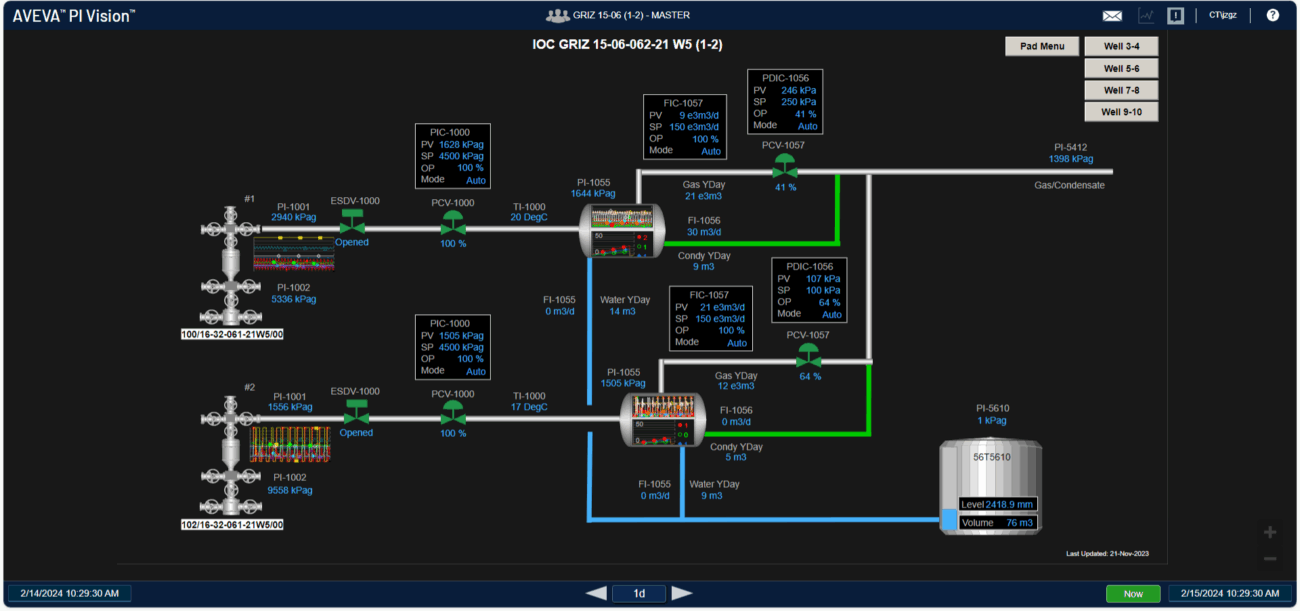Click the well #1 separator vessel graphic

621,231
